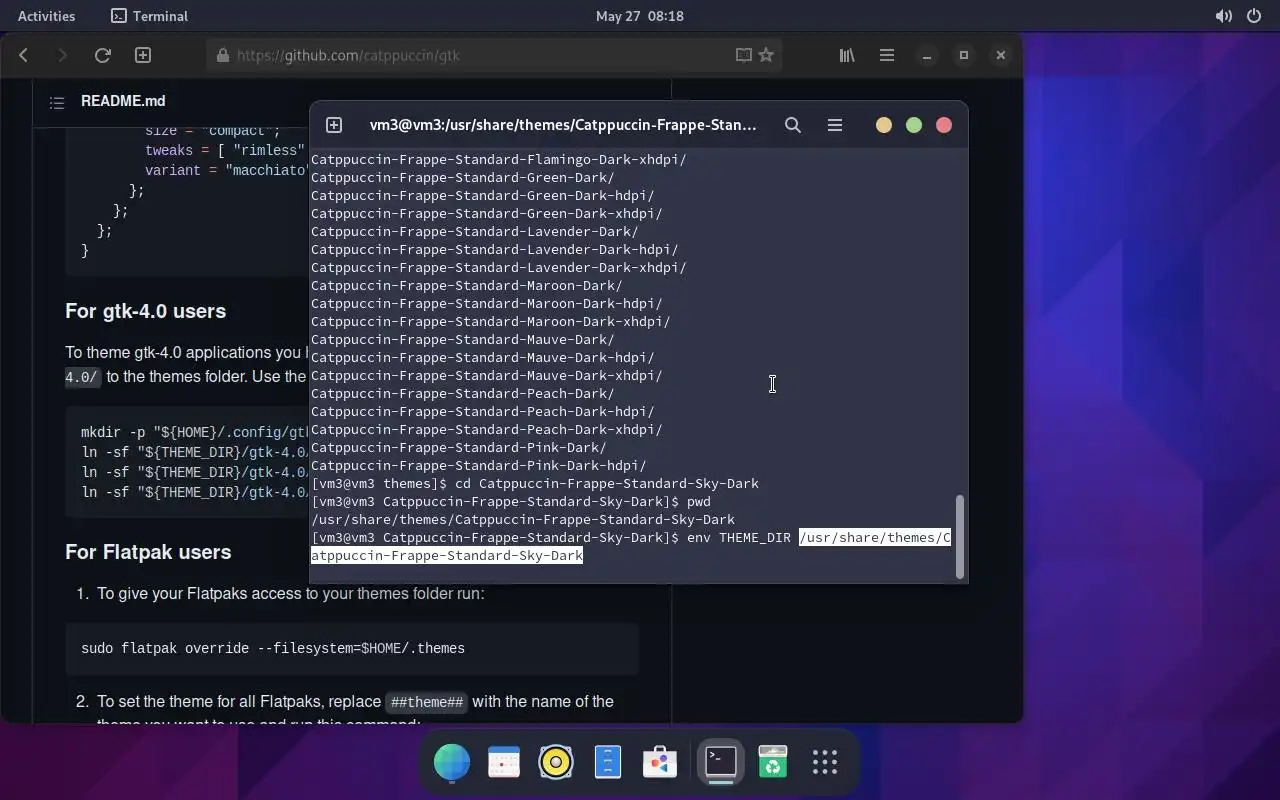Screen dimensions: 1280x800
Task: Open the browser library icon
Action: pyautogui.click(x=847, y=56)
